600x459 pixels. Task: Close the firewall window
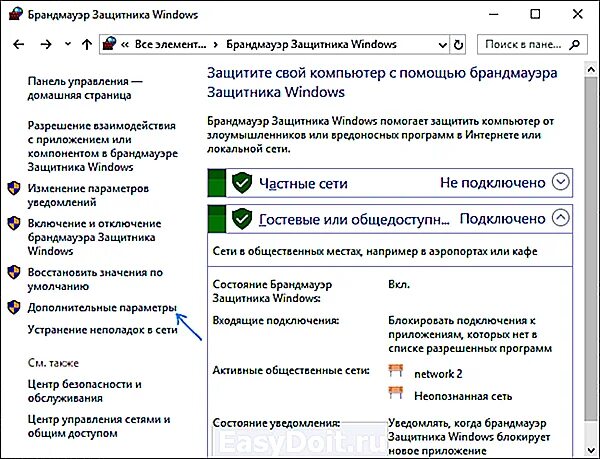pos(577,14)
